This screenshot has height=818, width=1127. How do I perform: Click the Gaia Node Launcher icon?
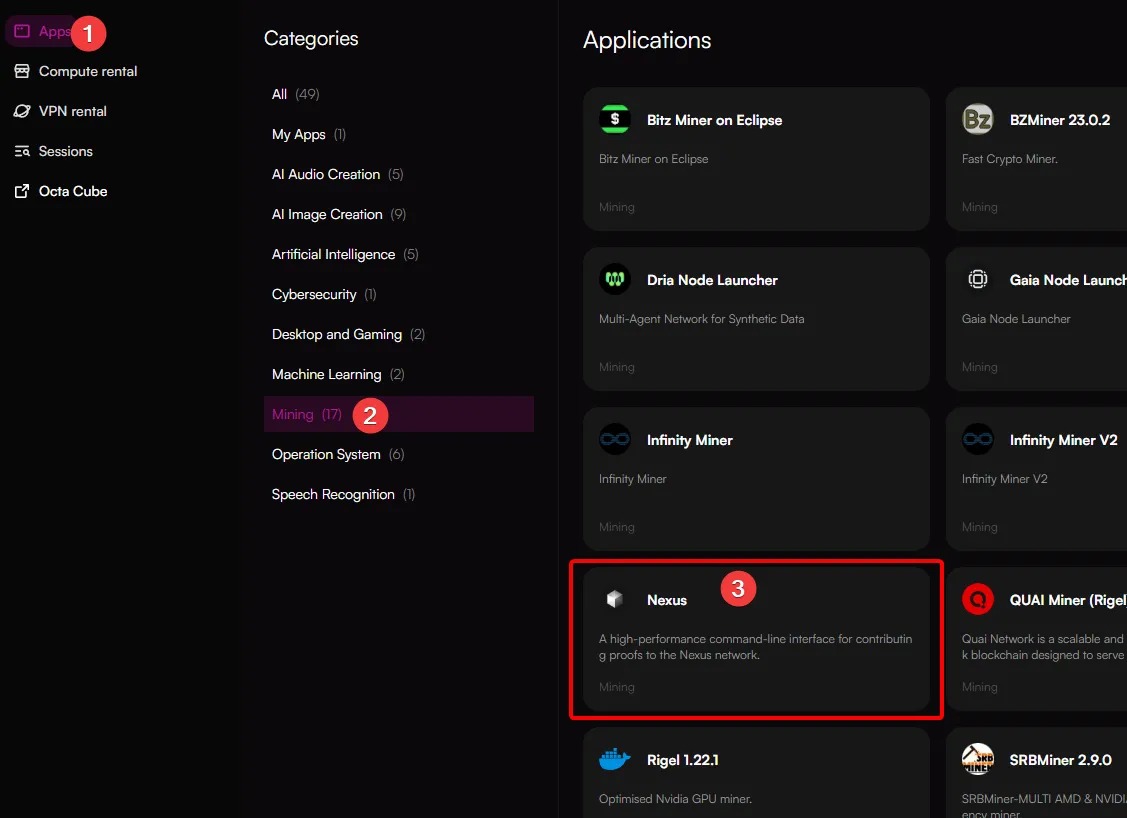click(978, 279)
